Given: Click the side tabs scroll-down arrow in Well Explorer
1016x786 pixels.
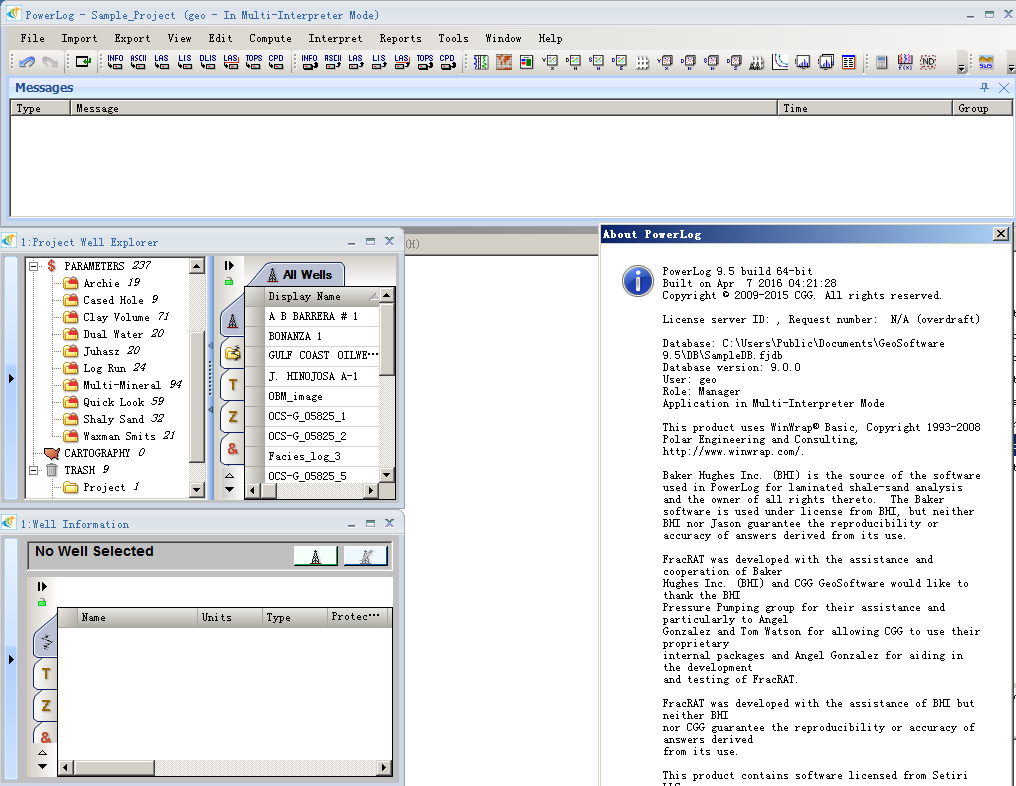Looking at the screenshot, I should click(229, 490).
